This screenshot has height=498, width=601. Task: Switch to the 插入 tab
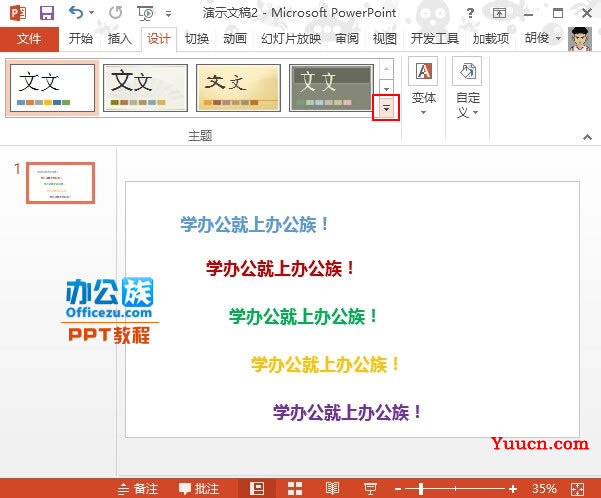pos(120,39)
